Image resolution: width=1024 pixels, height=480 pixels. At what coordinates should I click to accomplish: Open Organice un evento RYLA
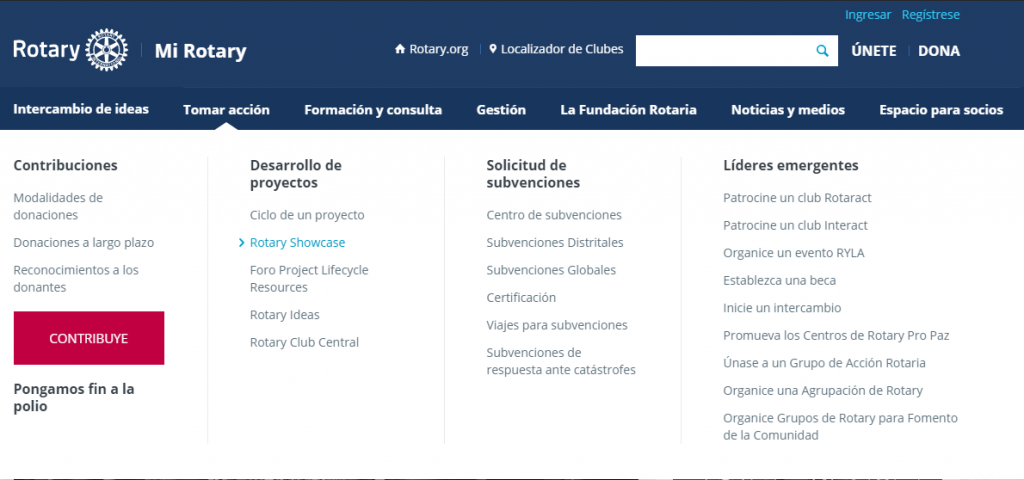point(793,253)
